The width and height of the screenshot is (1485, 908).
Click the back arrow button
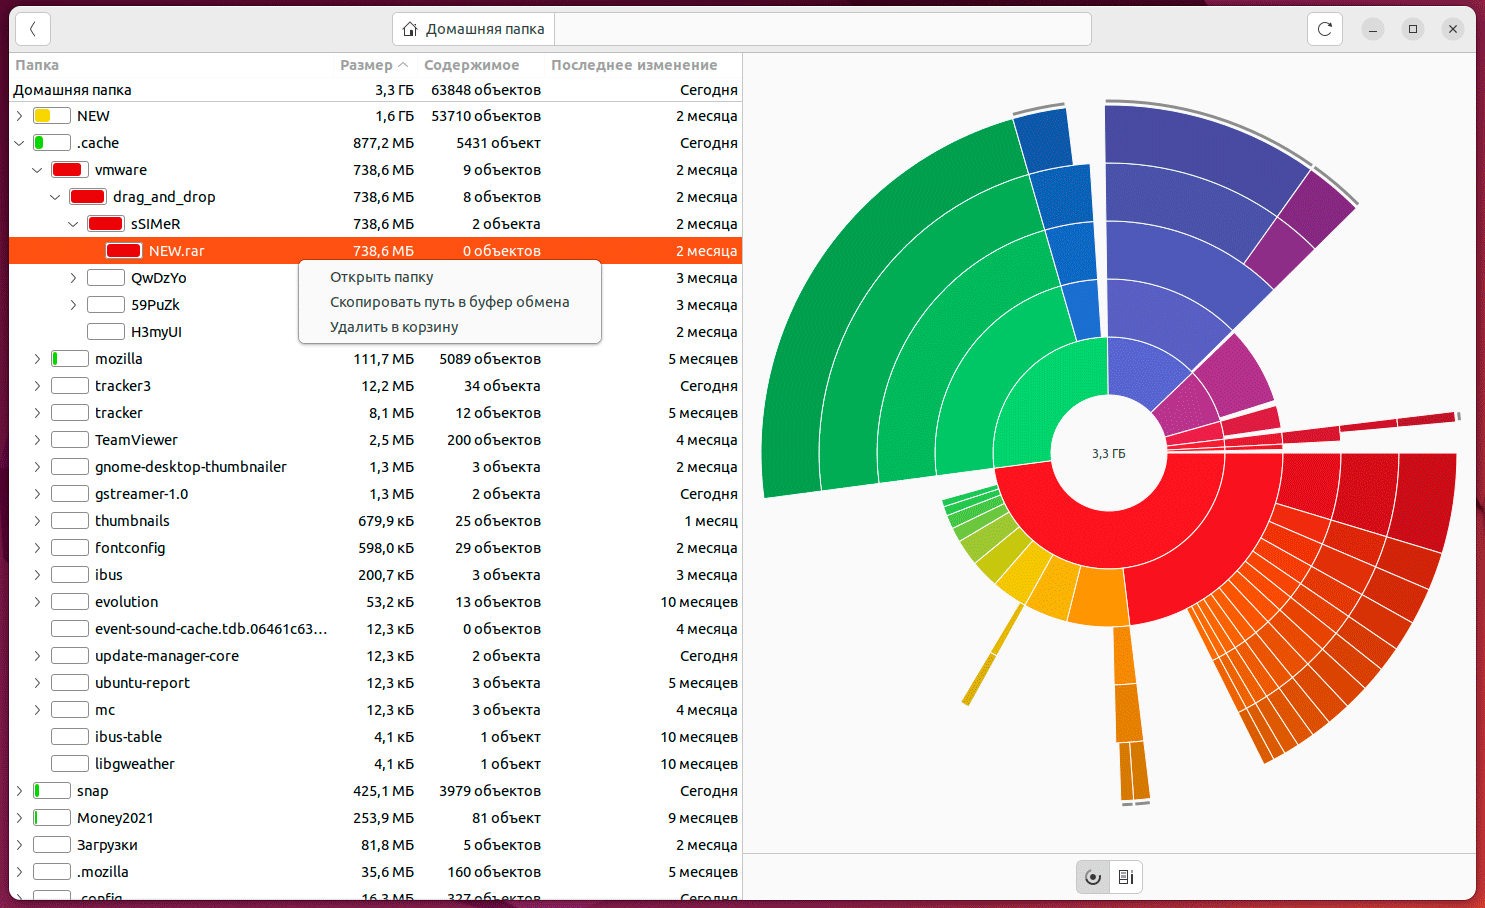(x=33, y=29)
